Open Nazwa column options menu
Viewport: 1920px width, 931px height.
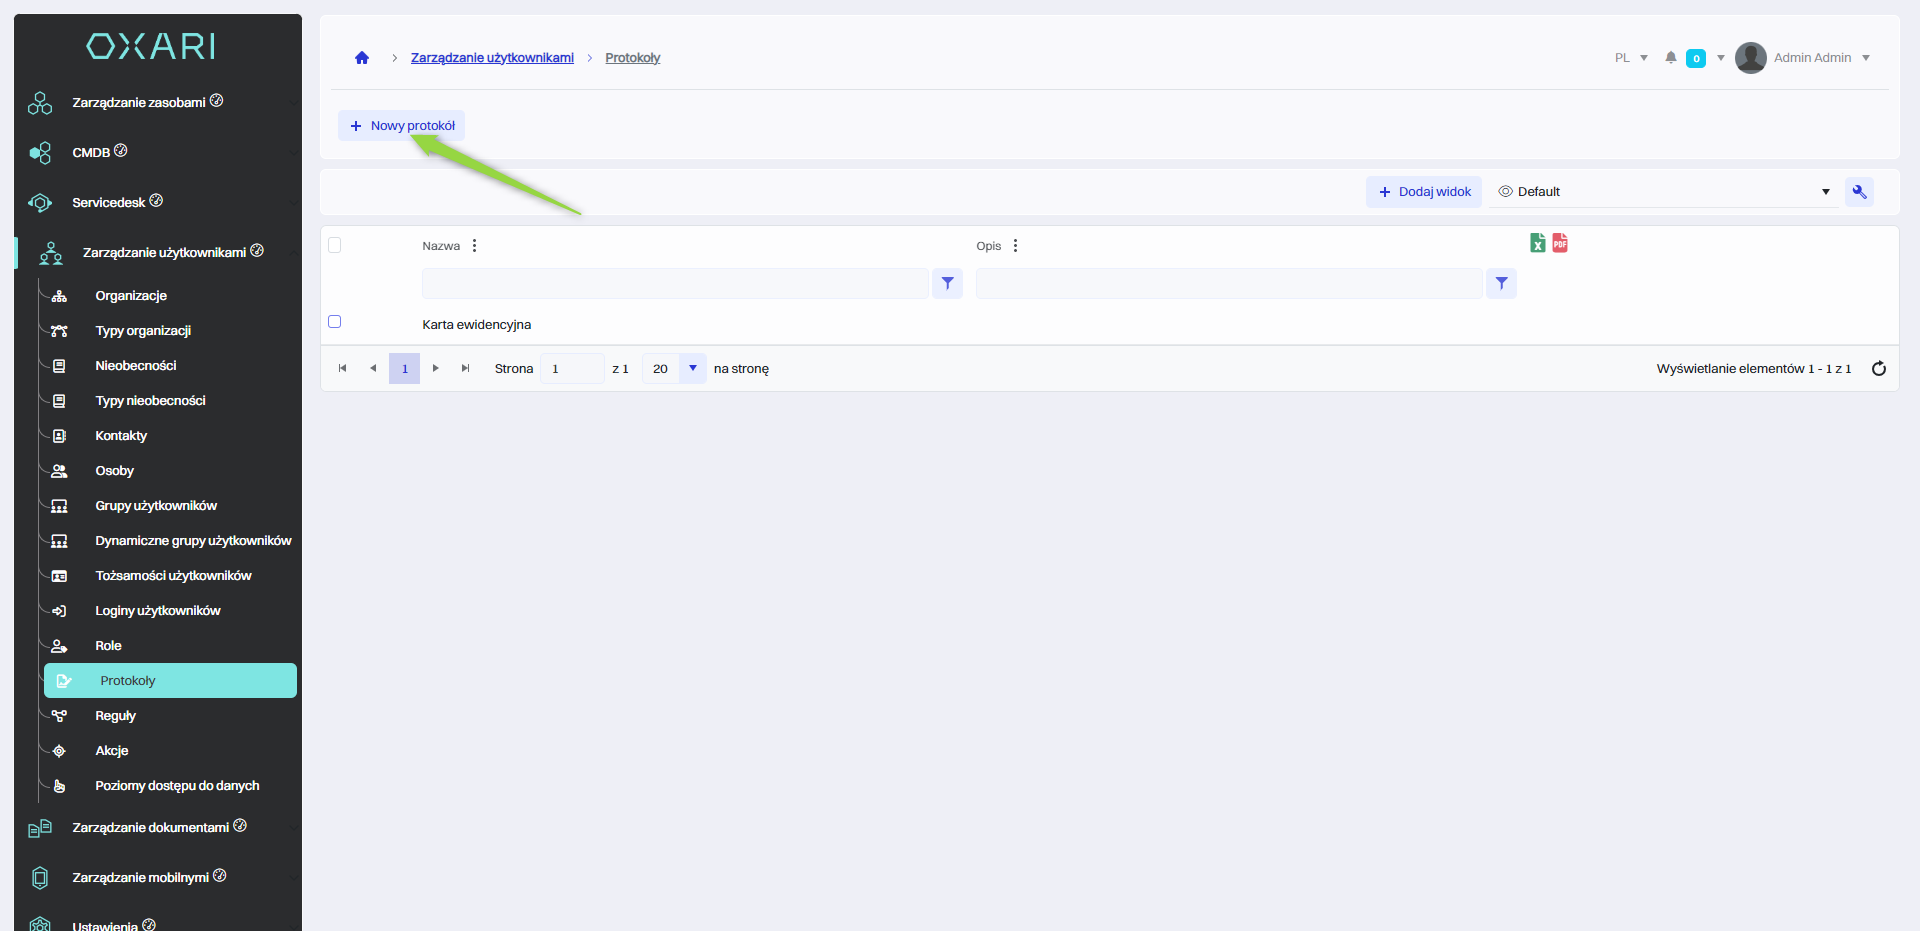(474, 246)
